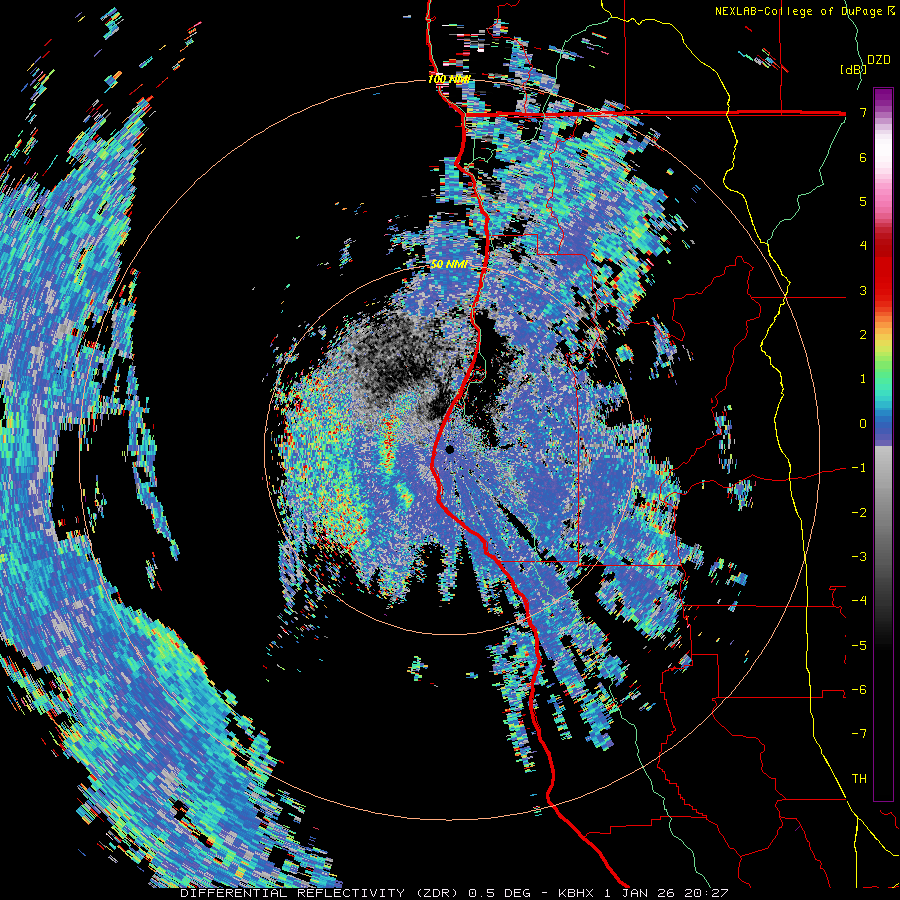Click the 3 value on color scale
This screenshot has width=900, height=900.
point(863,290)
